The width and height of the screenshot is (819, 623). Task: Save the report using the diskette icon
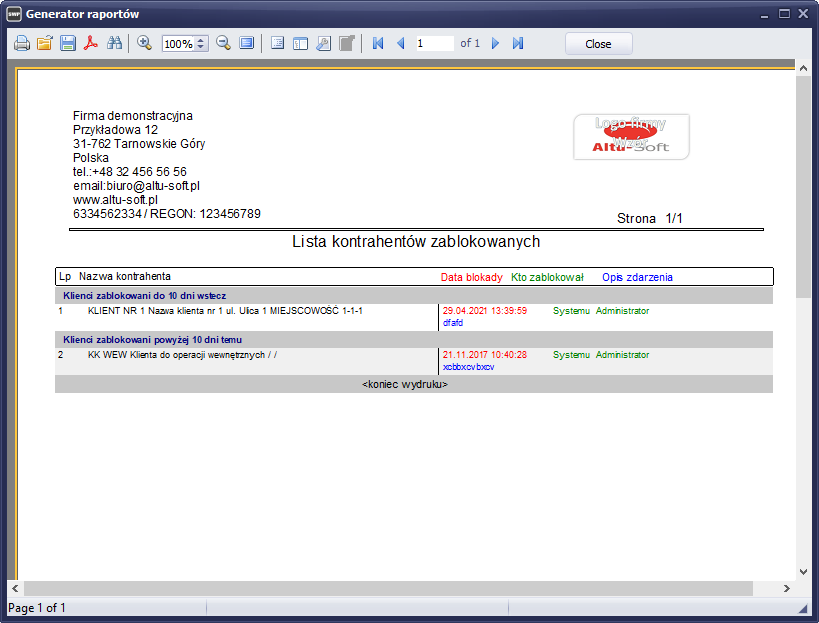coord(68,44)
